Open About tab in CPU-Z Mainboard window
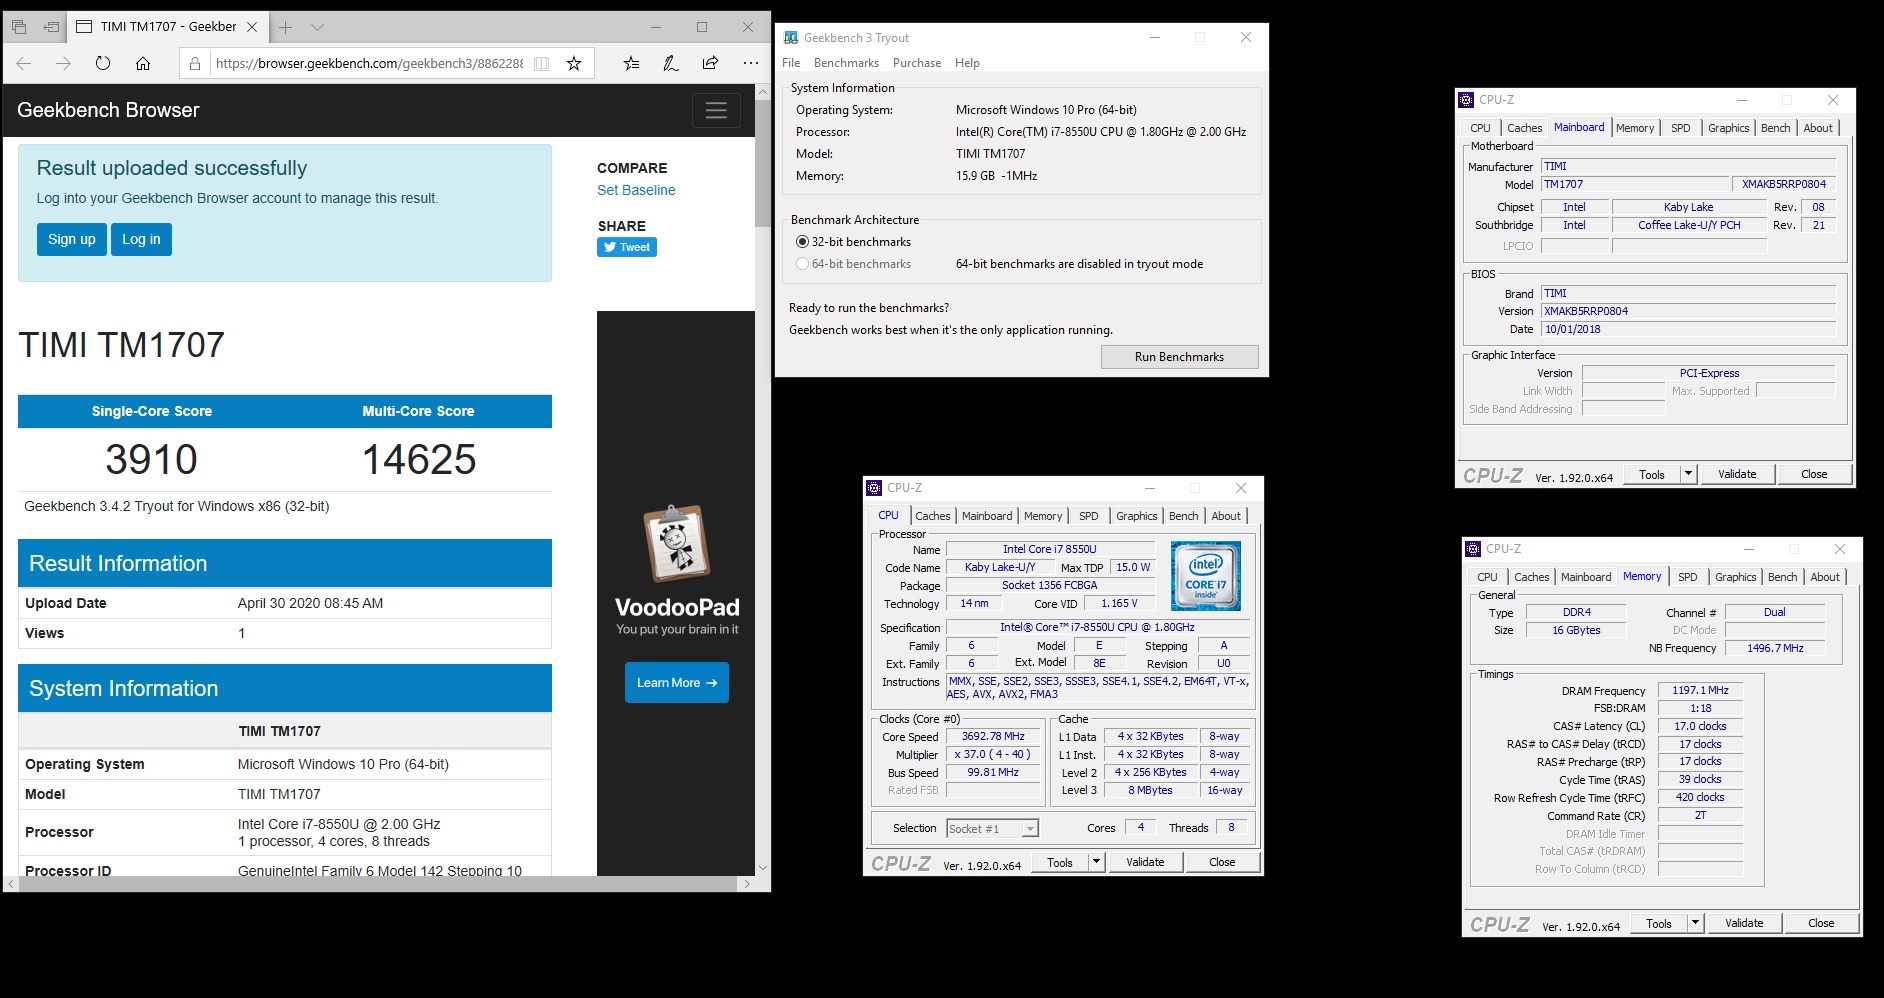The width and height of the screenshot is (1884, 998). [1818, 128]
